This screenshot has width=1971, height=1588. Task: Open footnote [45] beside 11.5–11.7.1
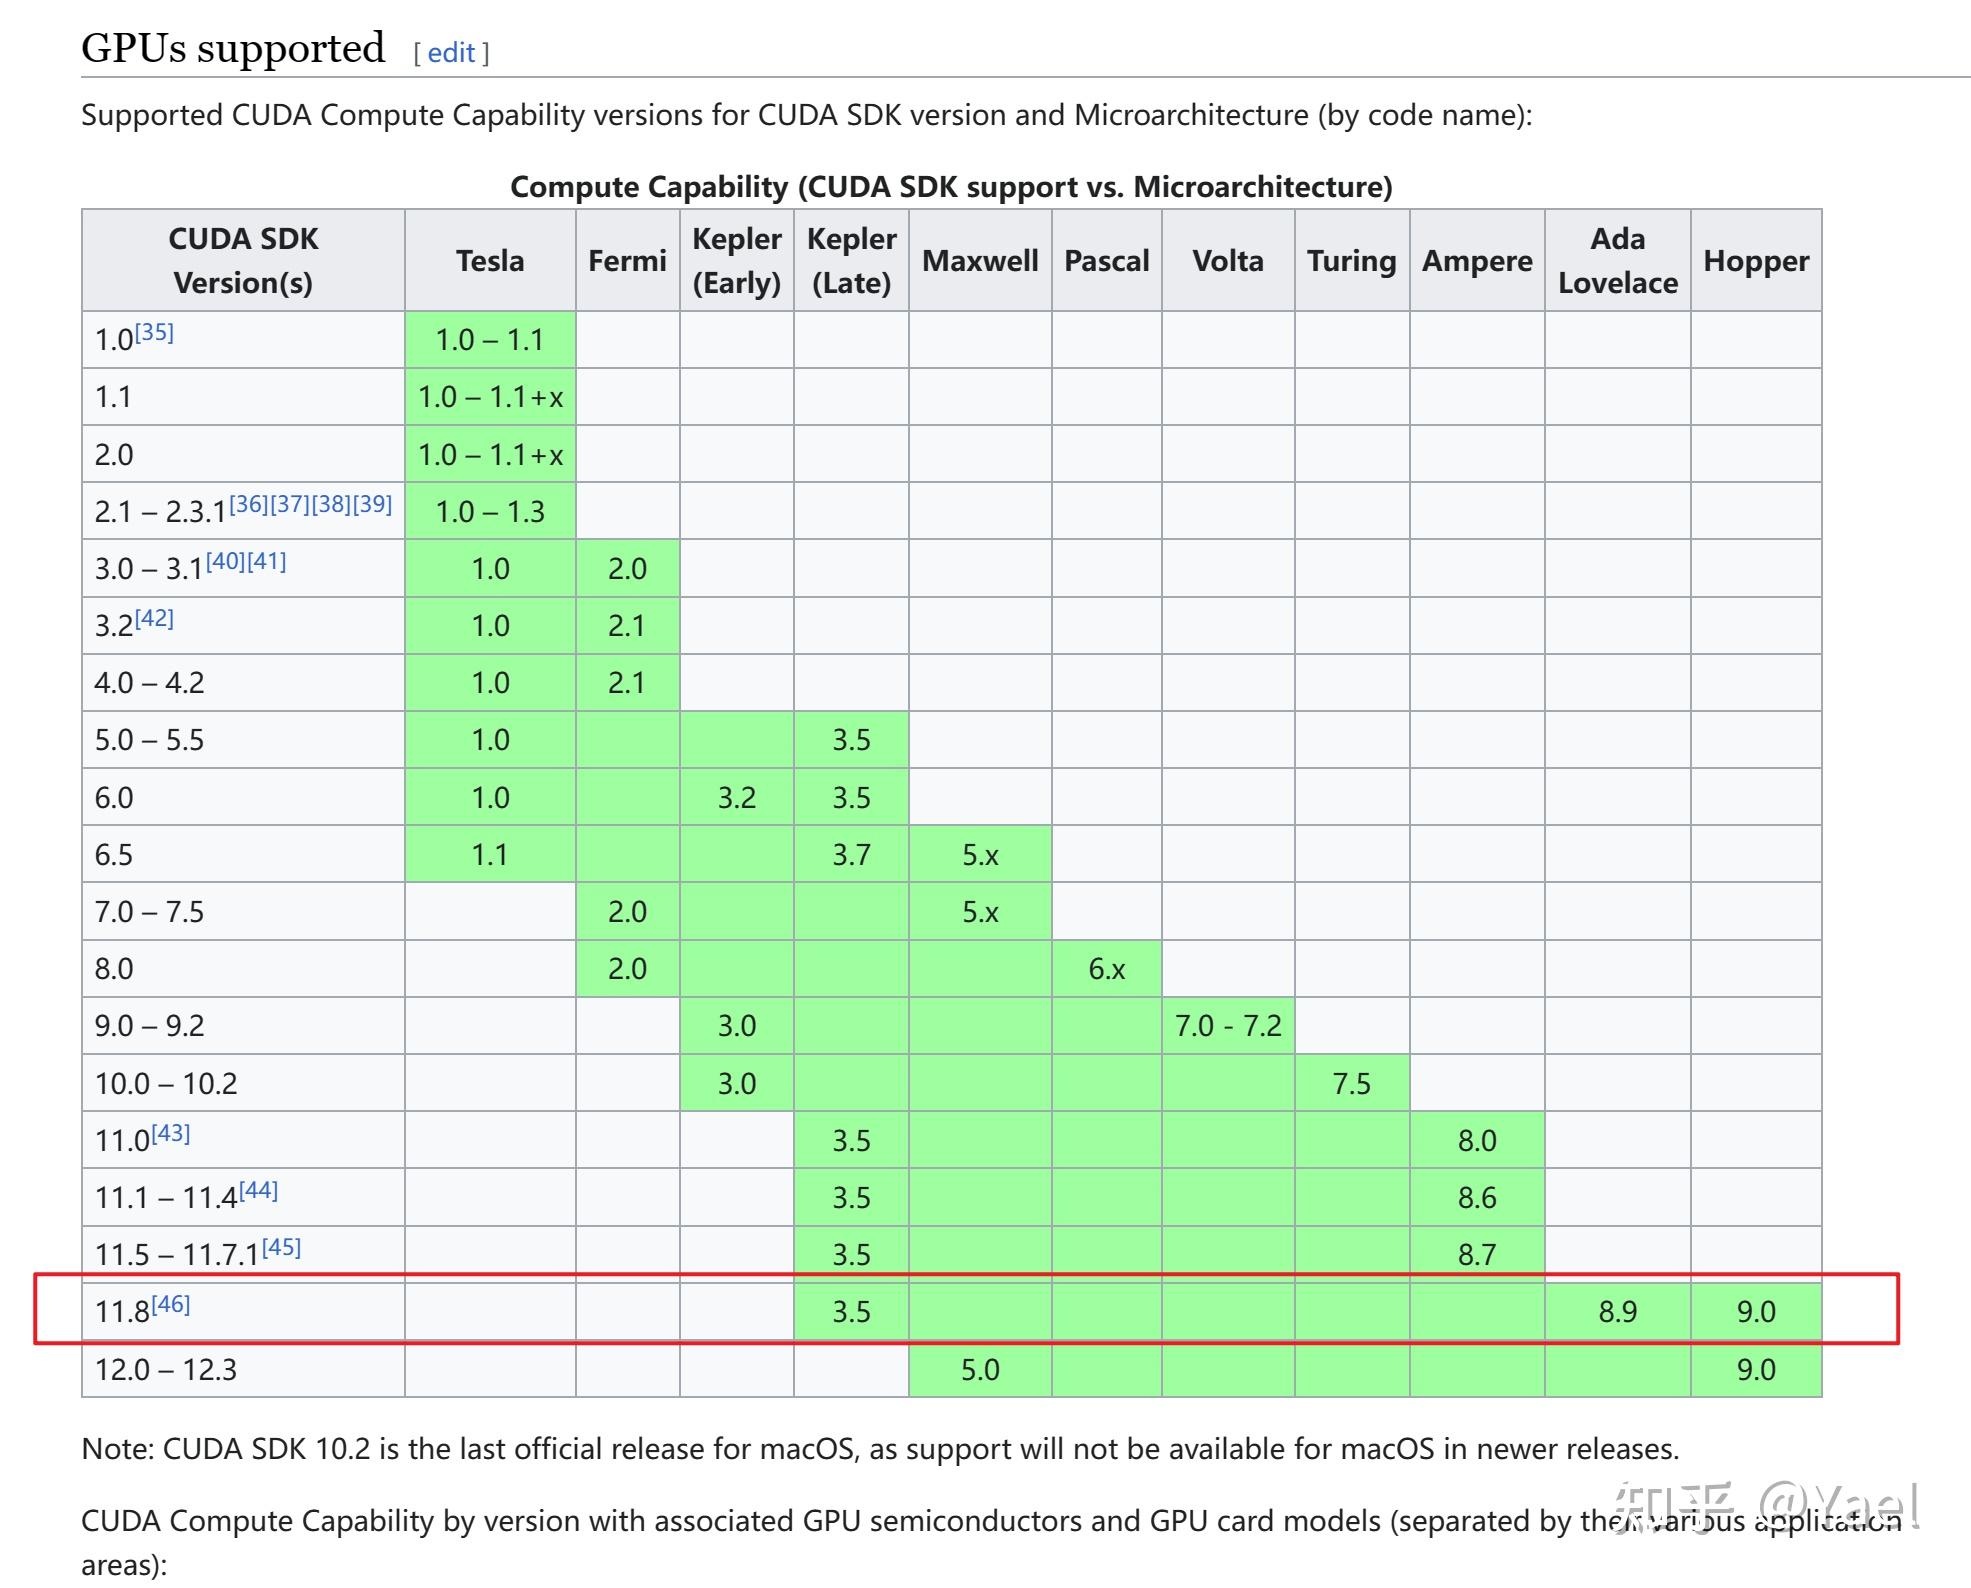click(281, 1247)
